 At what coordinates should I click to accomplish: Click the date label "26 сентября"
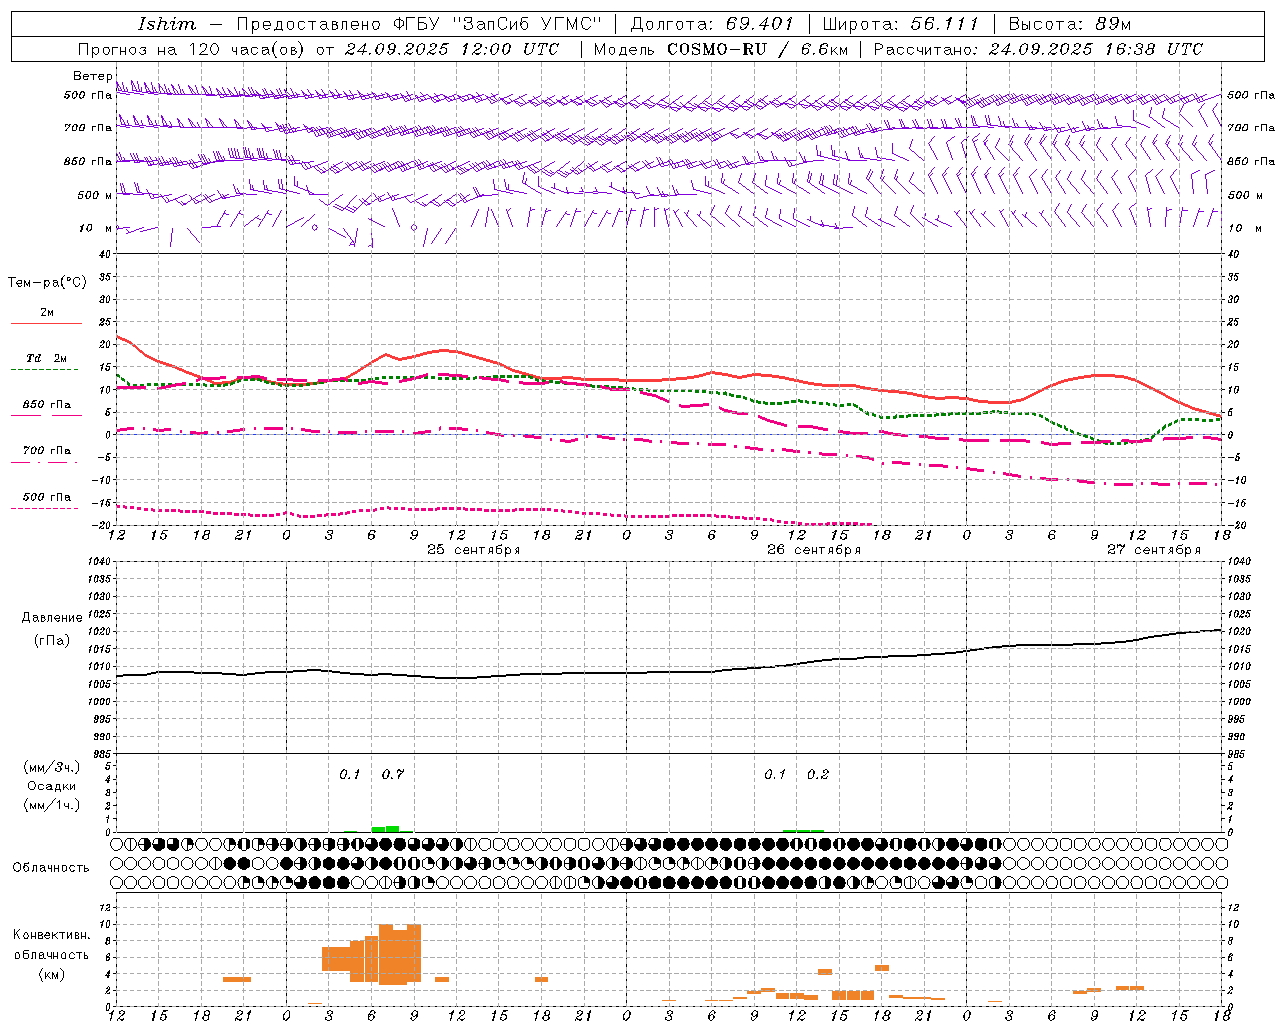pyautogui.click(x=814, y=550)
